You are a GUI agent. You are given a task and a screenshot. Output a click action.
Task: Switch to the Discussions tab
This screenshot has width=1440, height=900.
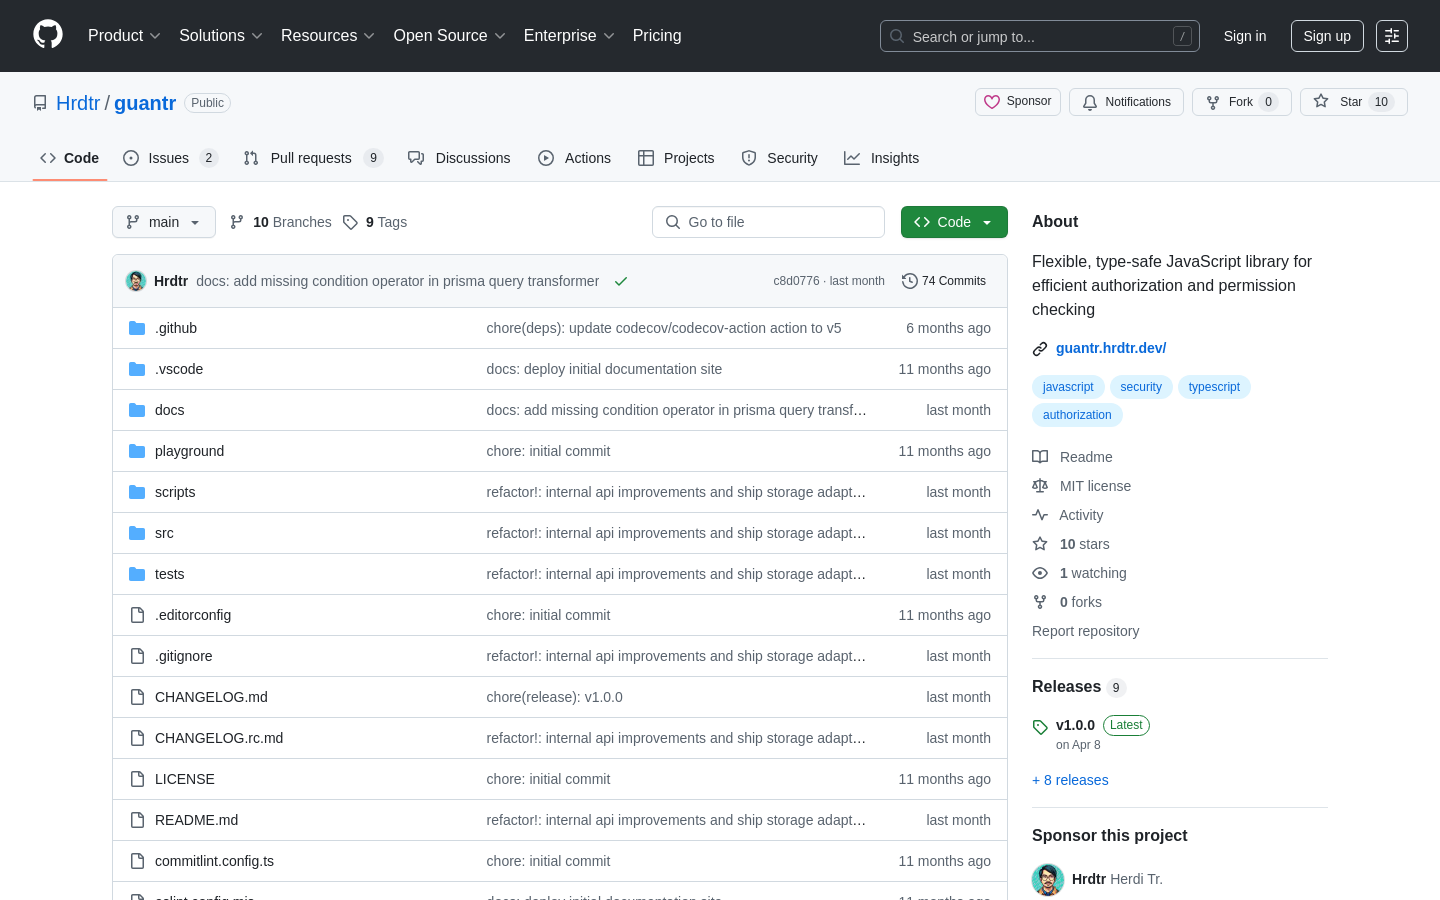[459, 158]
